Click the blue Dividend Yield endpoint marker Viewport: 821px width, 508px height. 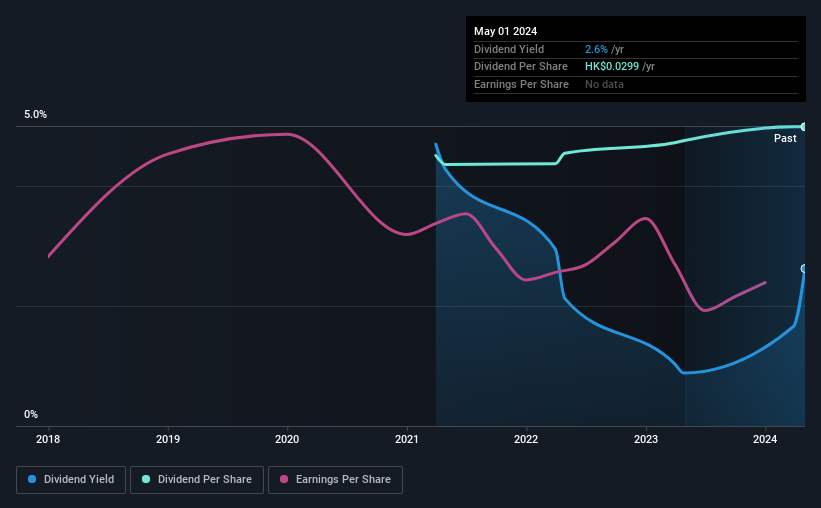tap(804, 269)
